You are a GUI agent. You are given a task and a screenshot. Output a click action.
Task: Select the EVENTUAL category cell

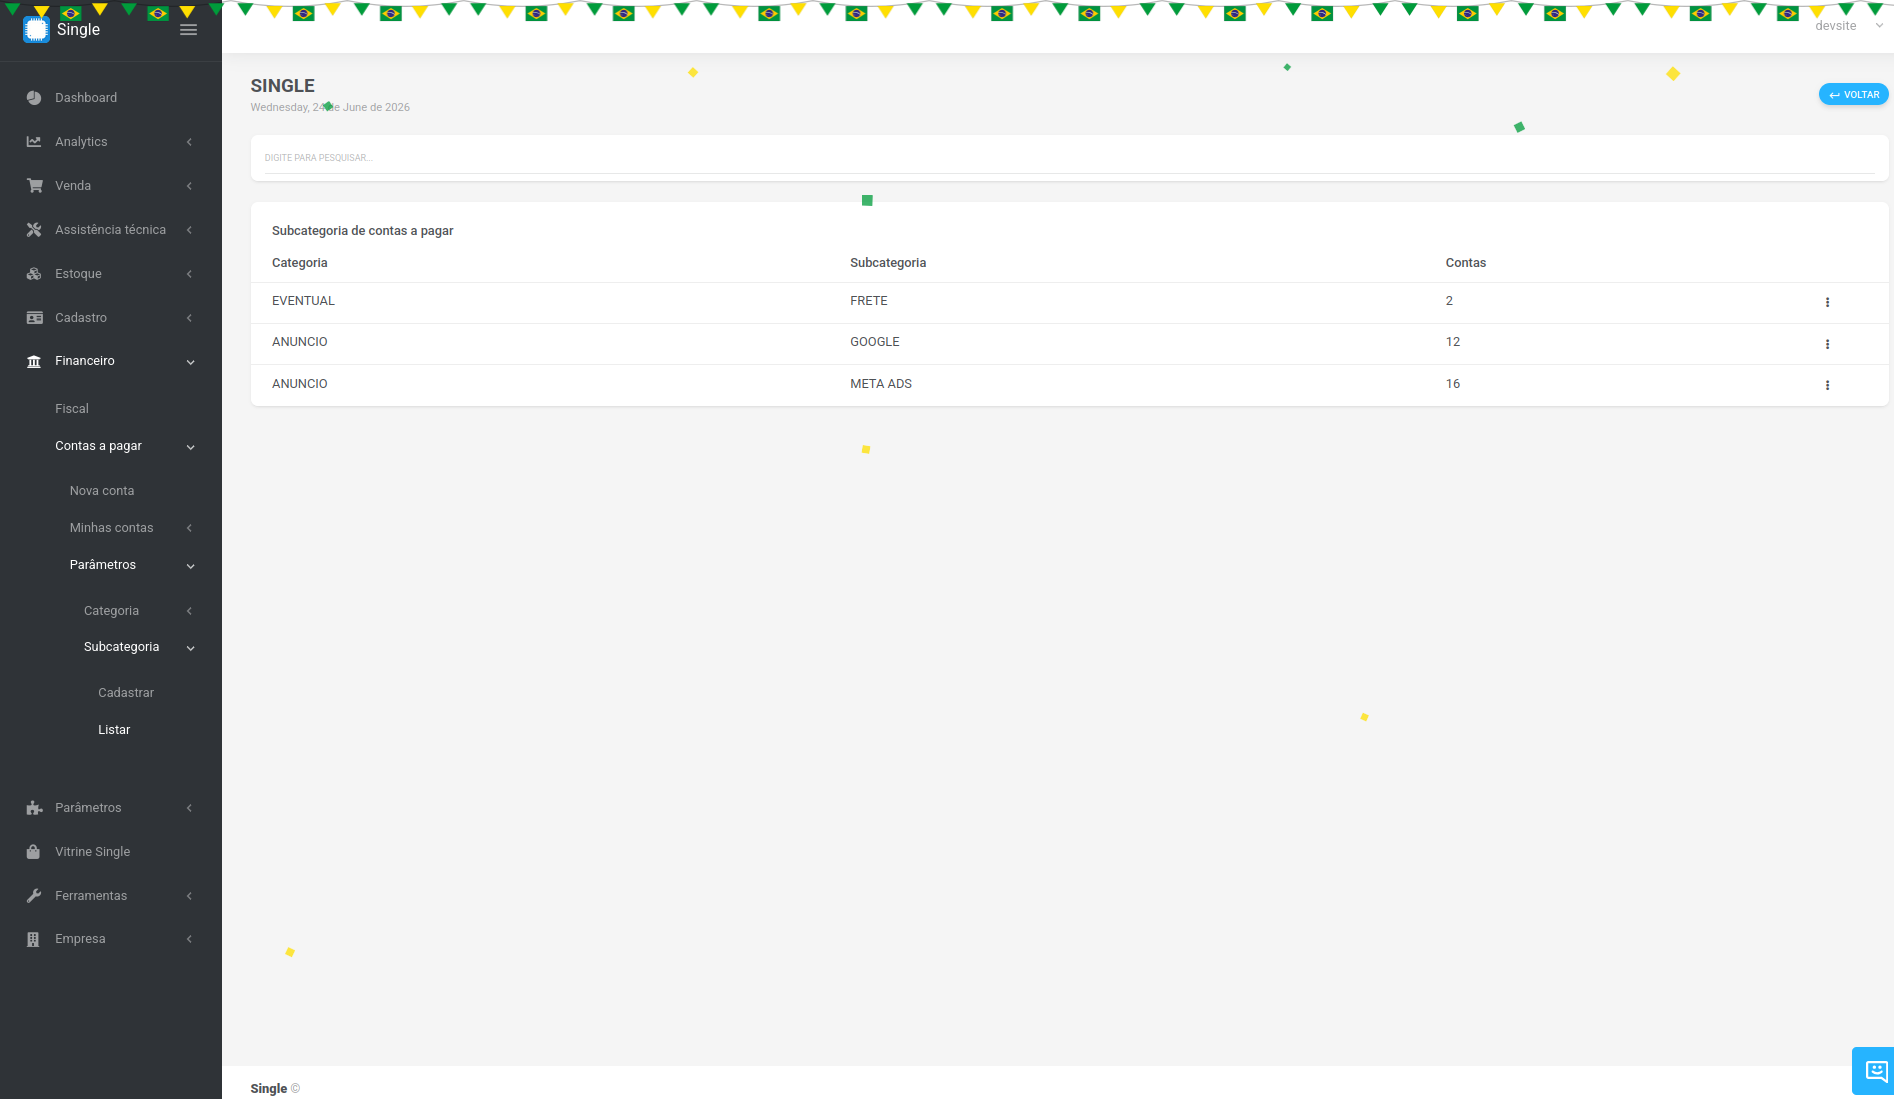tap(303, 301)
